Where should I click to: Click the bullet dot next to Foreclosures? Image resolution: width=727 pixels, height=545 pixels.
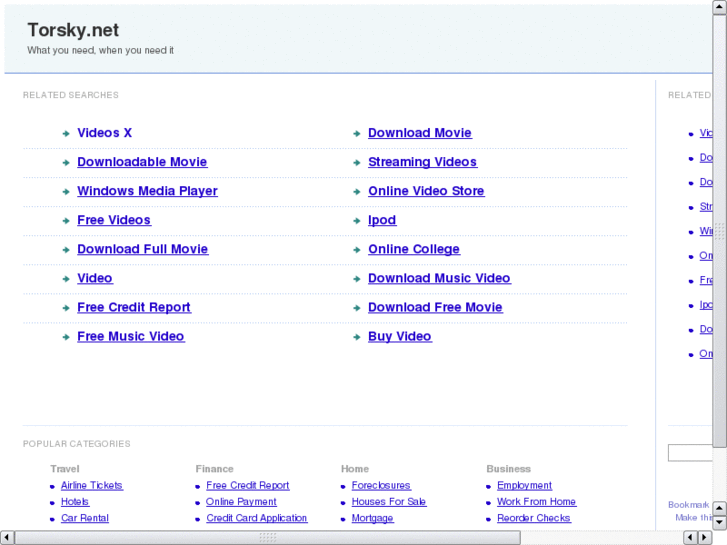(343, 486)
